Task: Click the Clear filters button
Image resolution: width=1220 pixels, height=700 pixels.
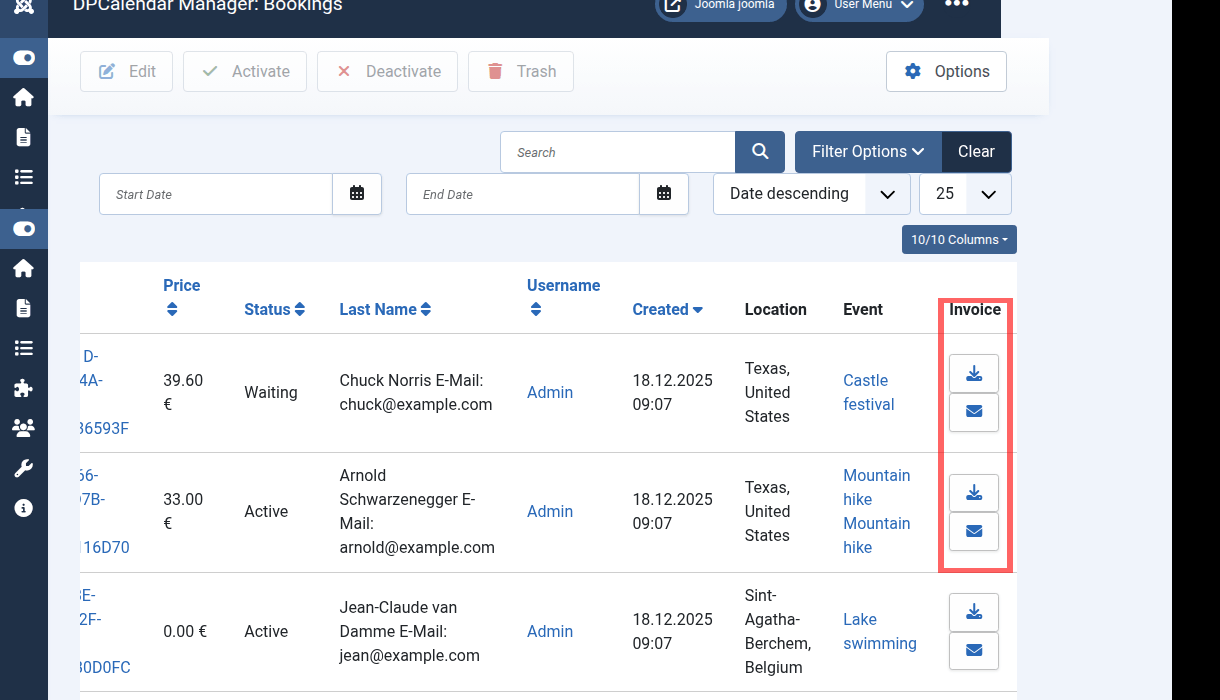Action: point(976,152)
